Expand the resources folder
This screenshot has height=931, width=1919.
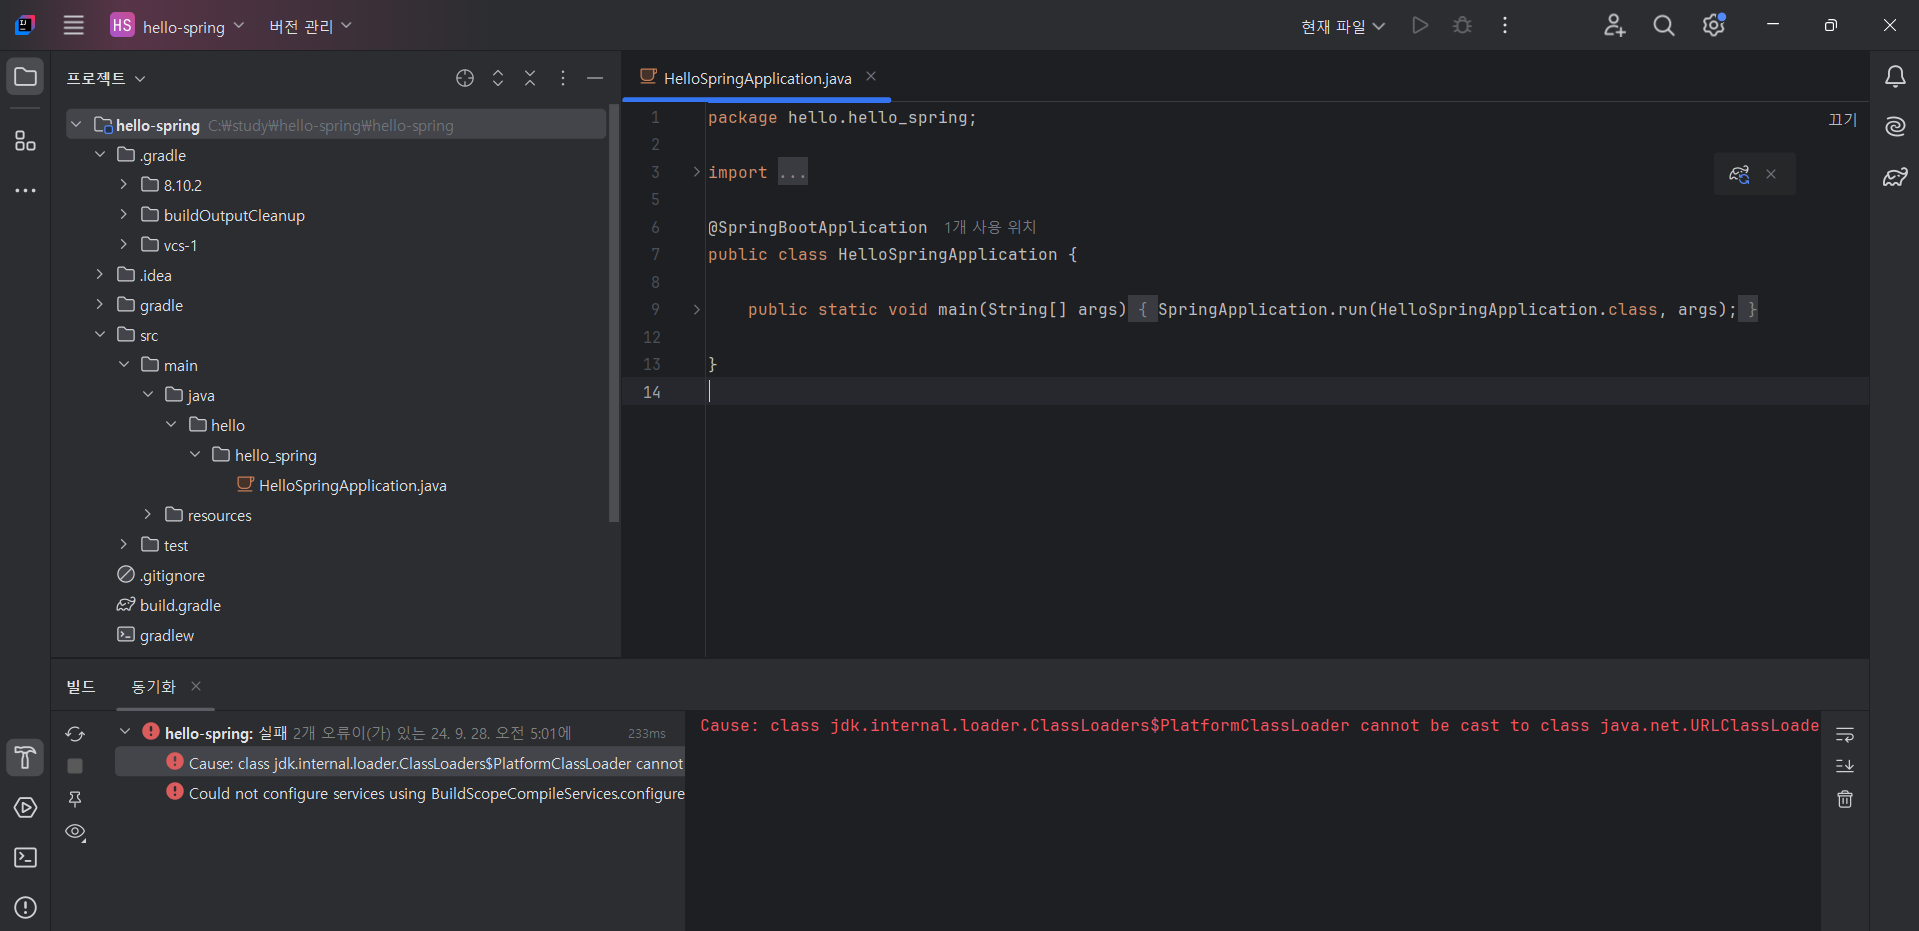(148, 514)
